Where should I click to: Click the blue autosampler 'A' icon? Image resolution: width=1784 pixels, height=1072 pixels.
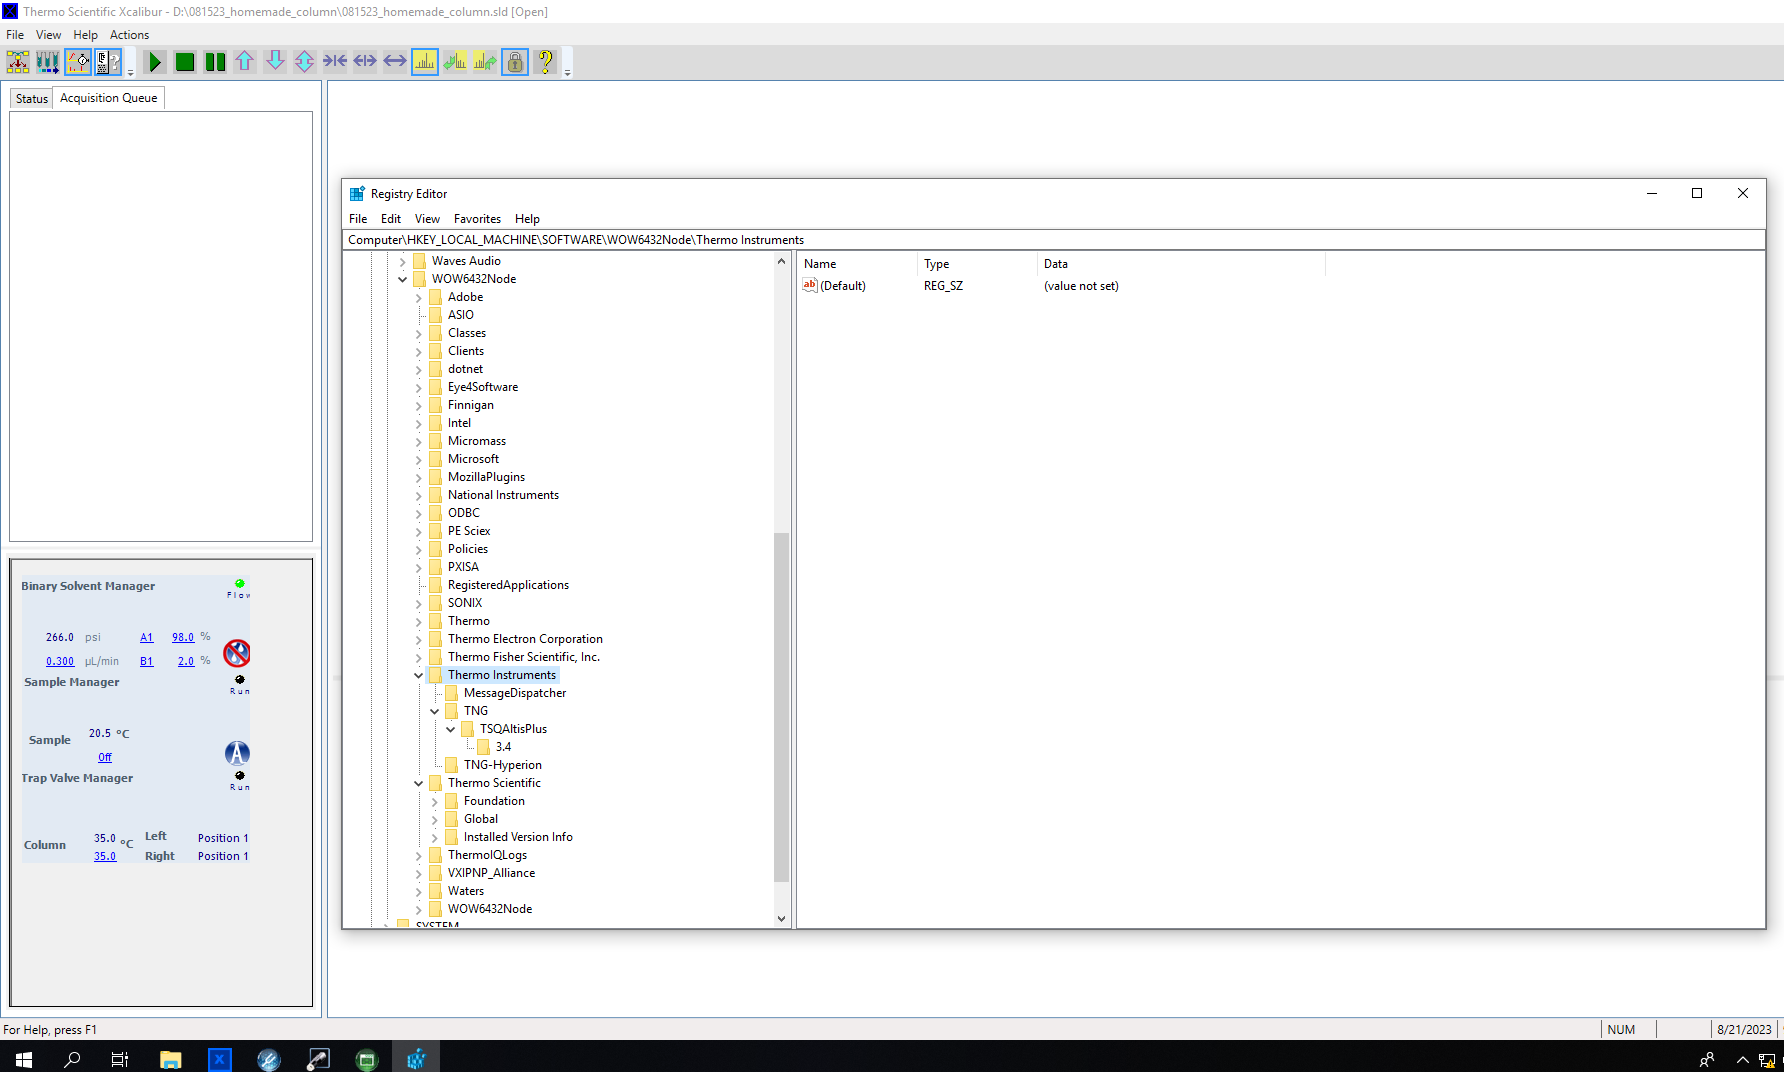[237, 753]
